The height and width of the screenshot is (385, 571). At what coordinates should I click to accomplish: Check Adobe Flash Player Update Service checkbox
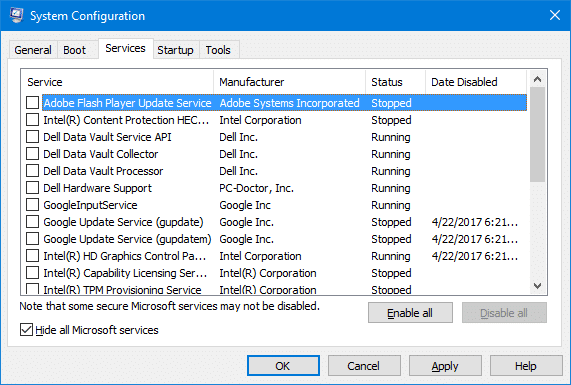coord(32,103)
